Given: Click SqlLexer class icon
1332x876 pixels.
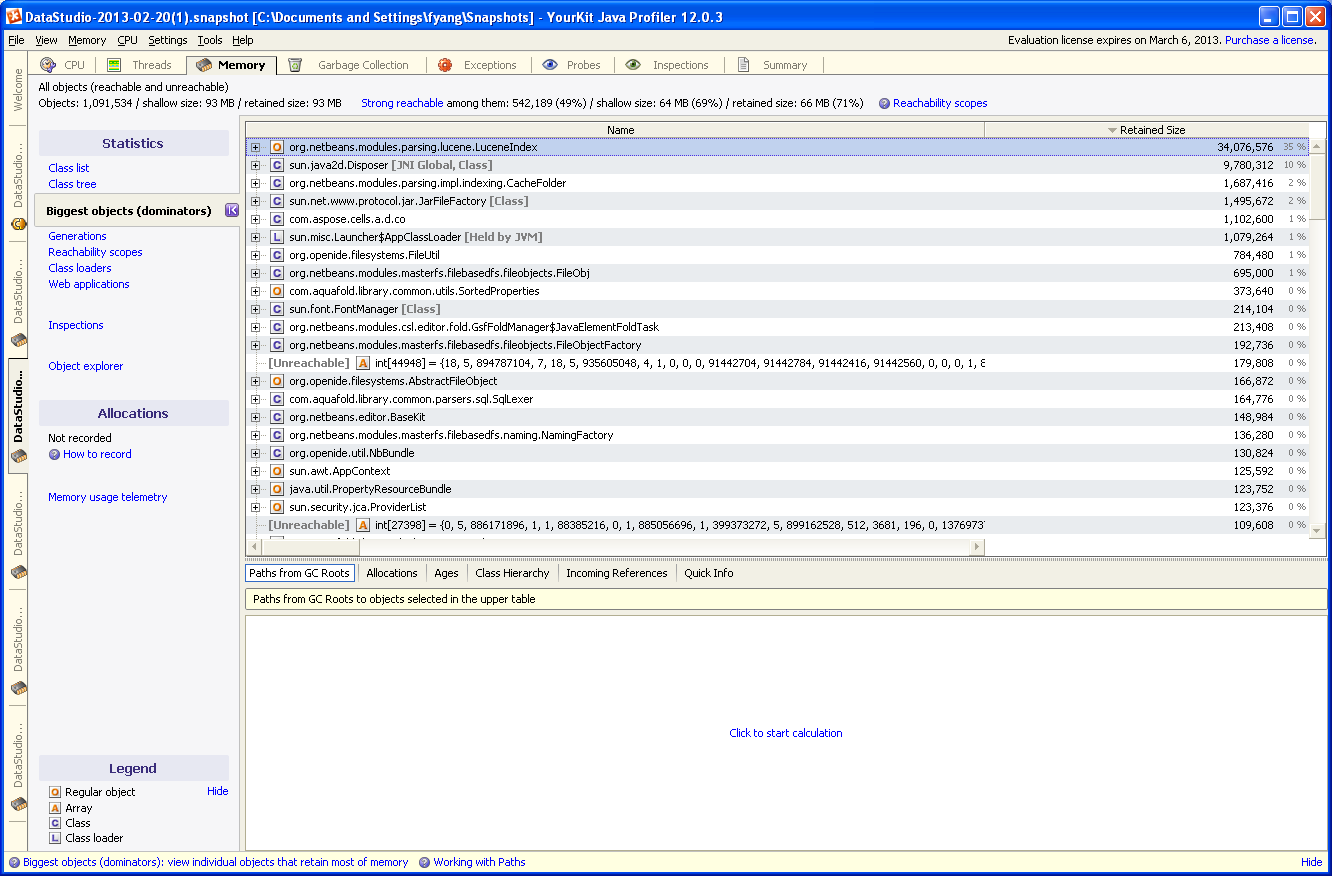Looking at the screenshot, I should click(277, 399).
